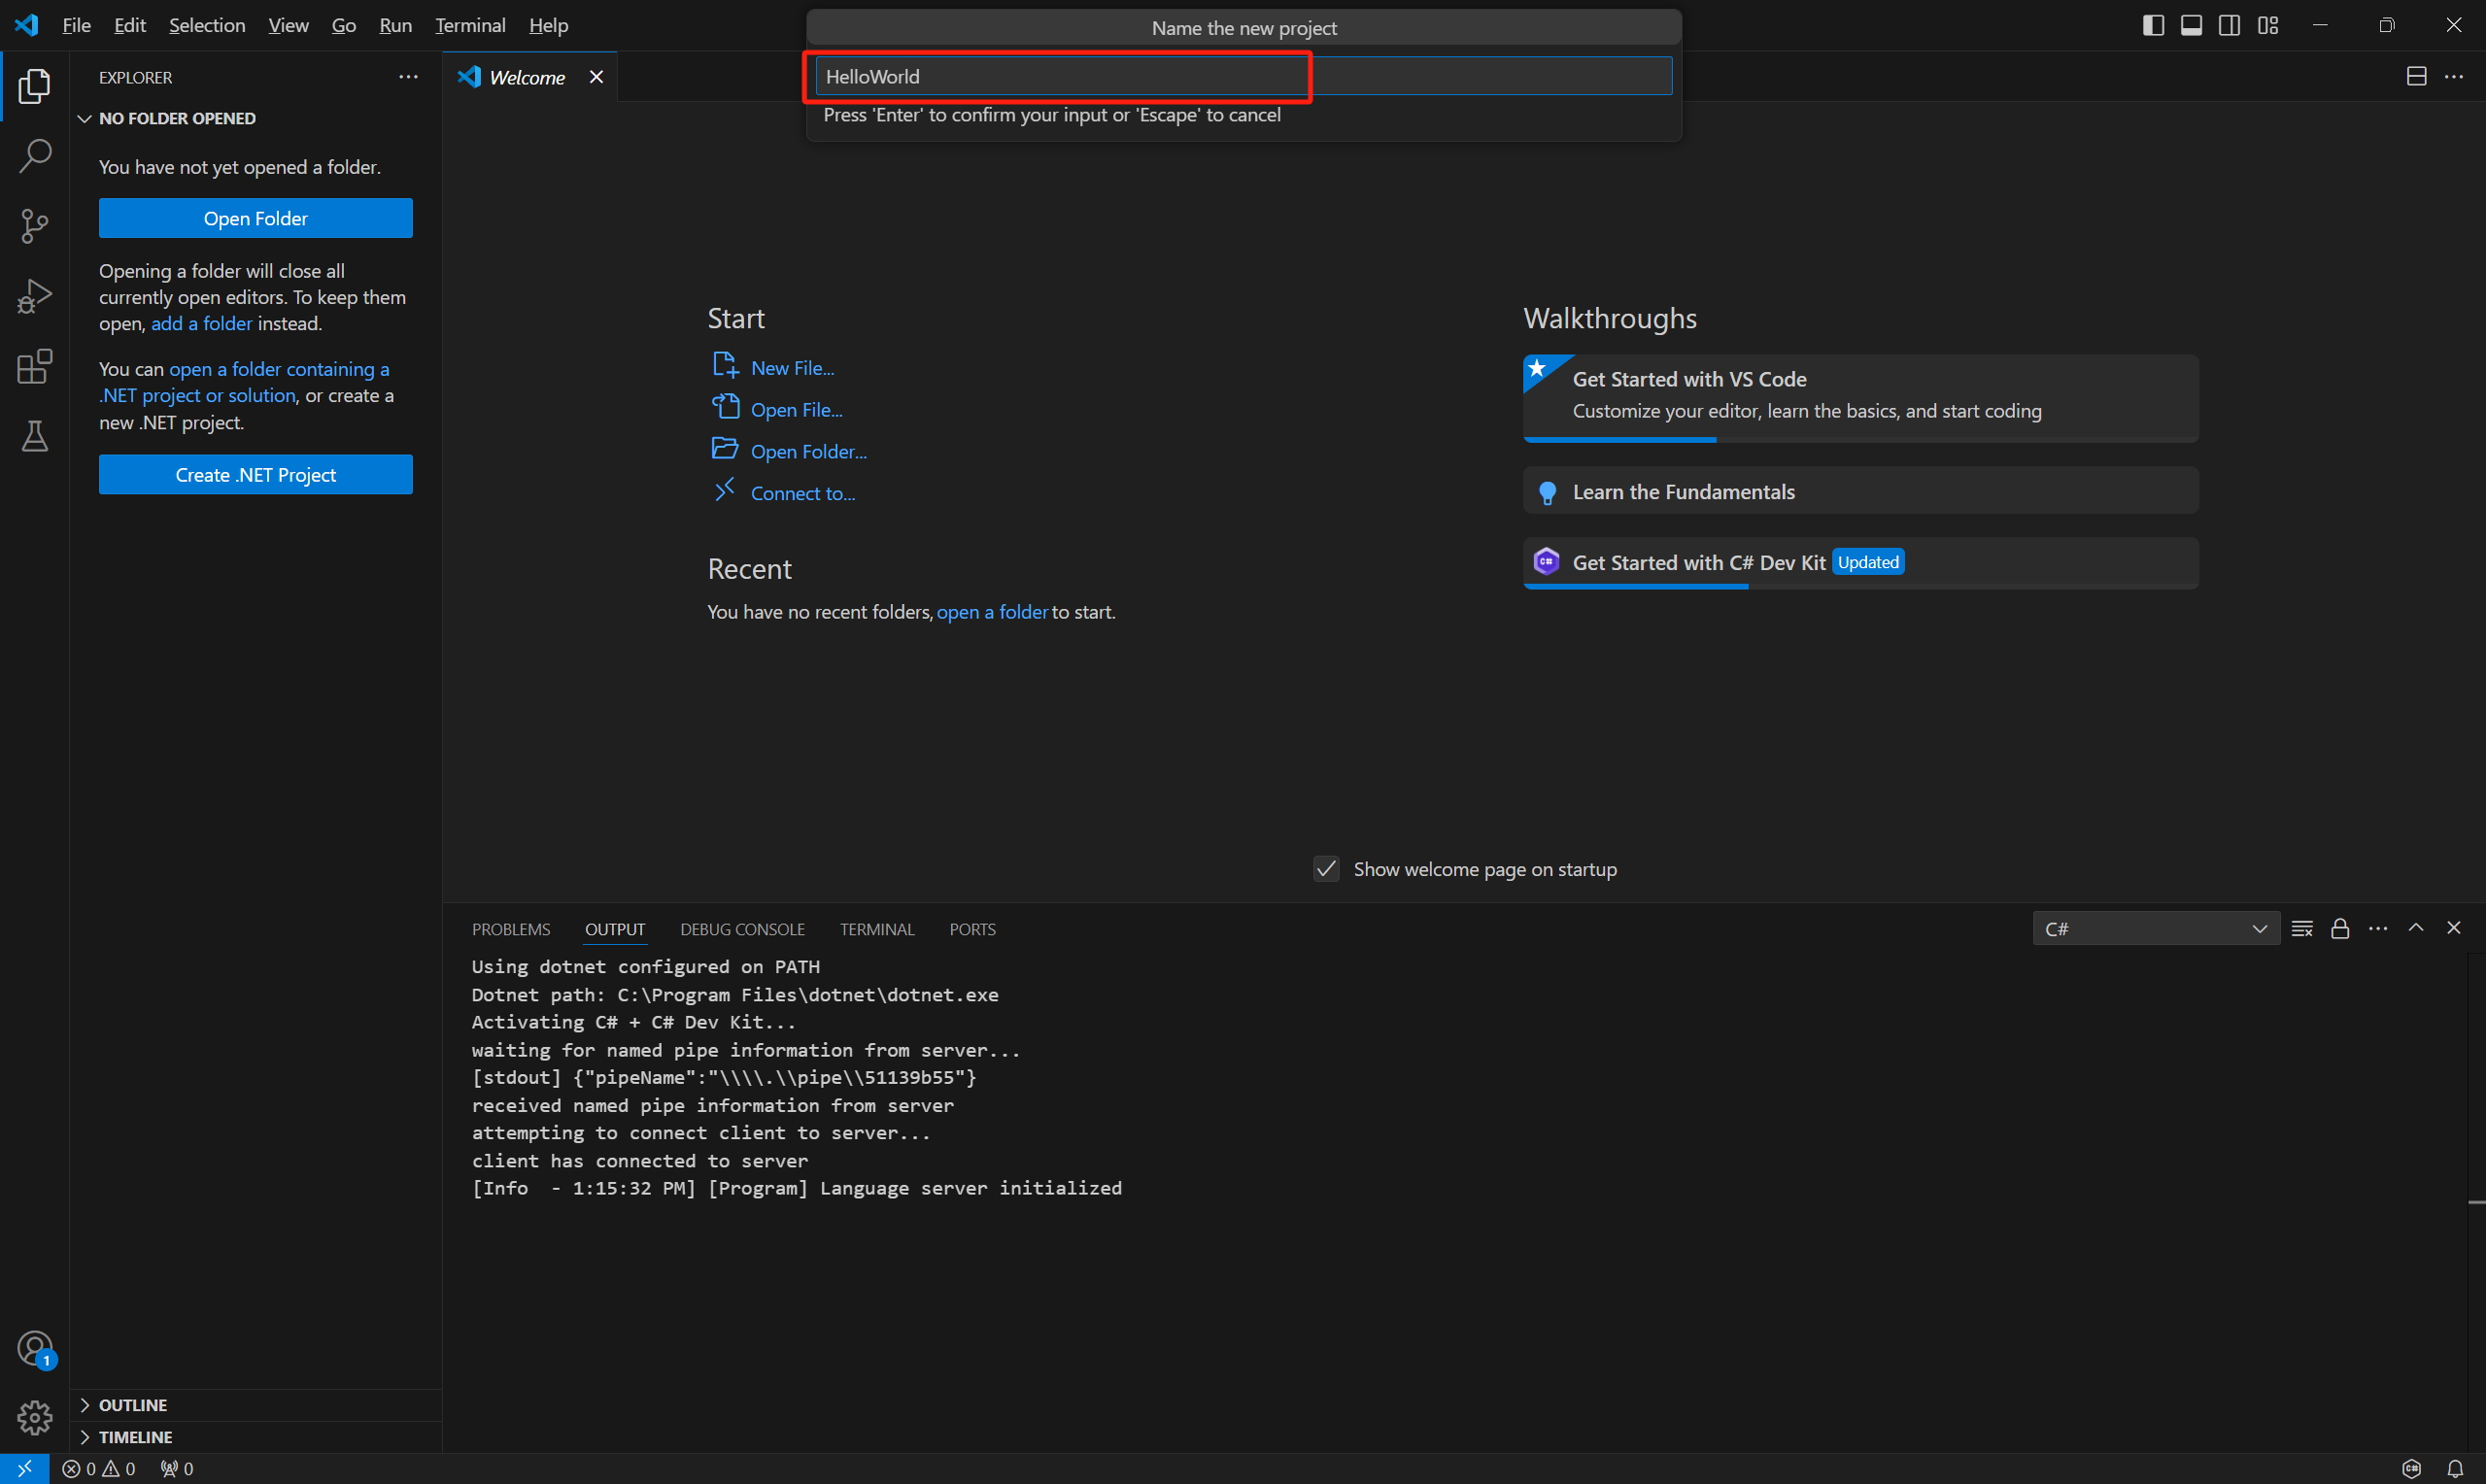Toggle the secondary side bar layout icon
Screen dimensions: 2486x1484
point(2229,26)
